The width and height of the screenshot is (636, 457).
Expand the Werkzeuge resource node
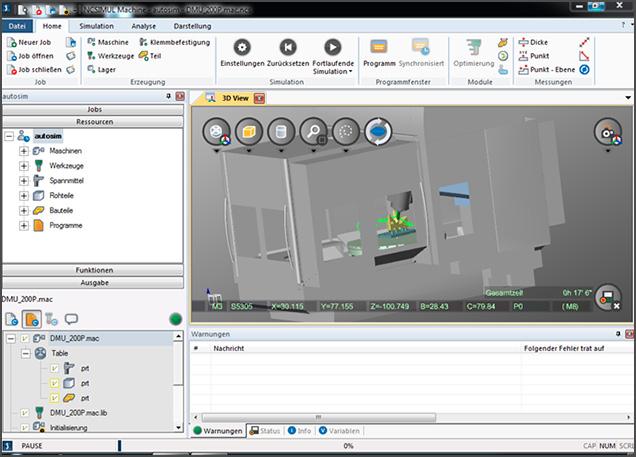coord(23,165)
